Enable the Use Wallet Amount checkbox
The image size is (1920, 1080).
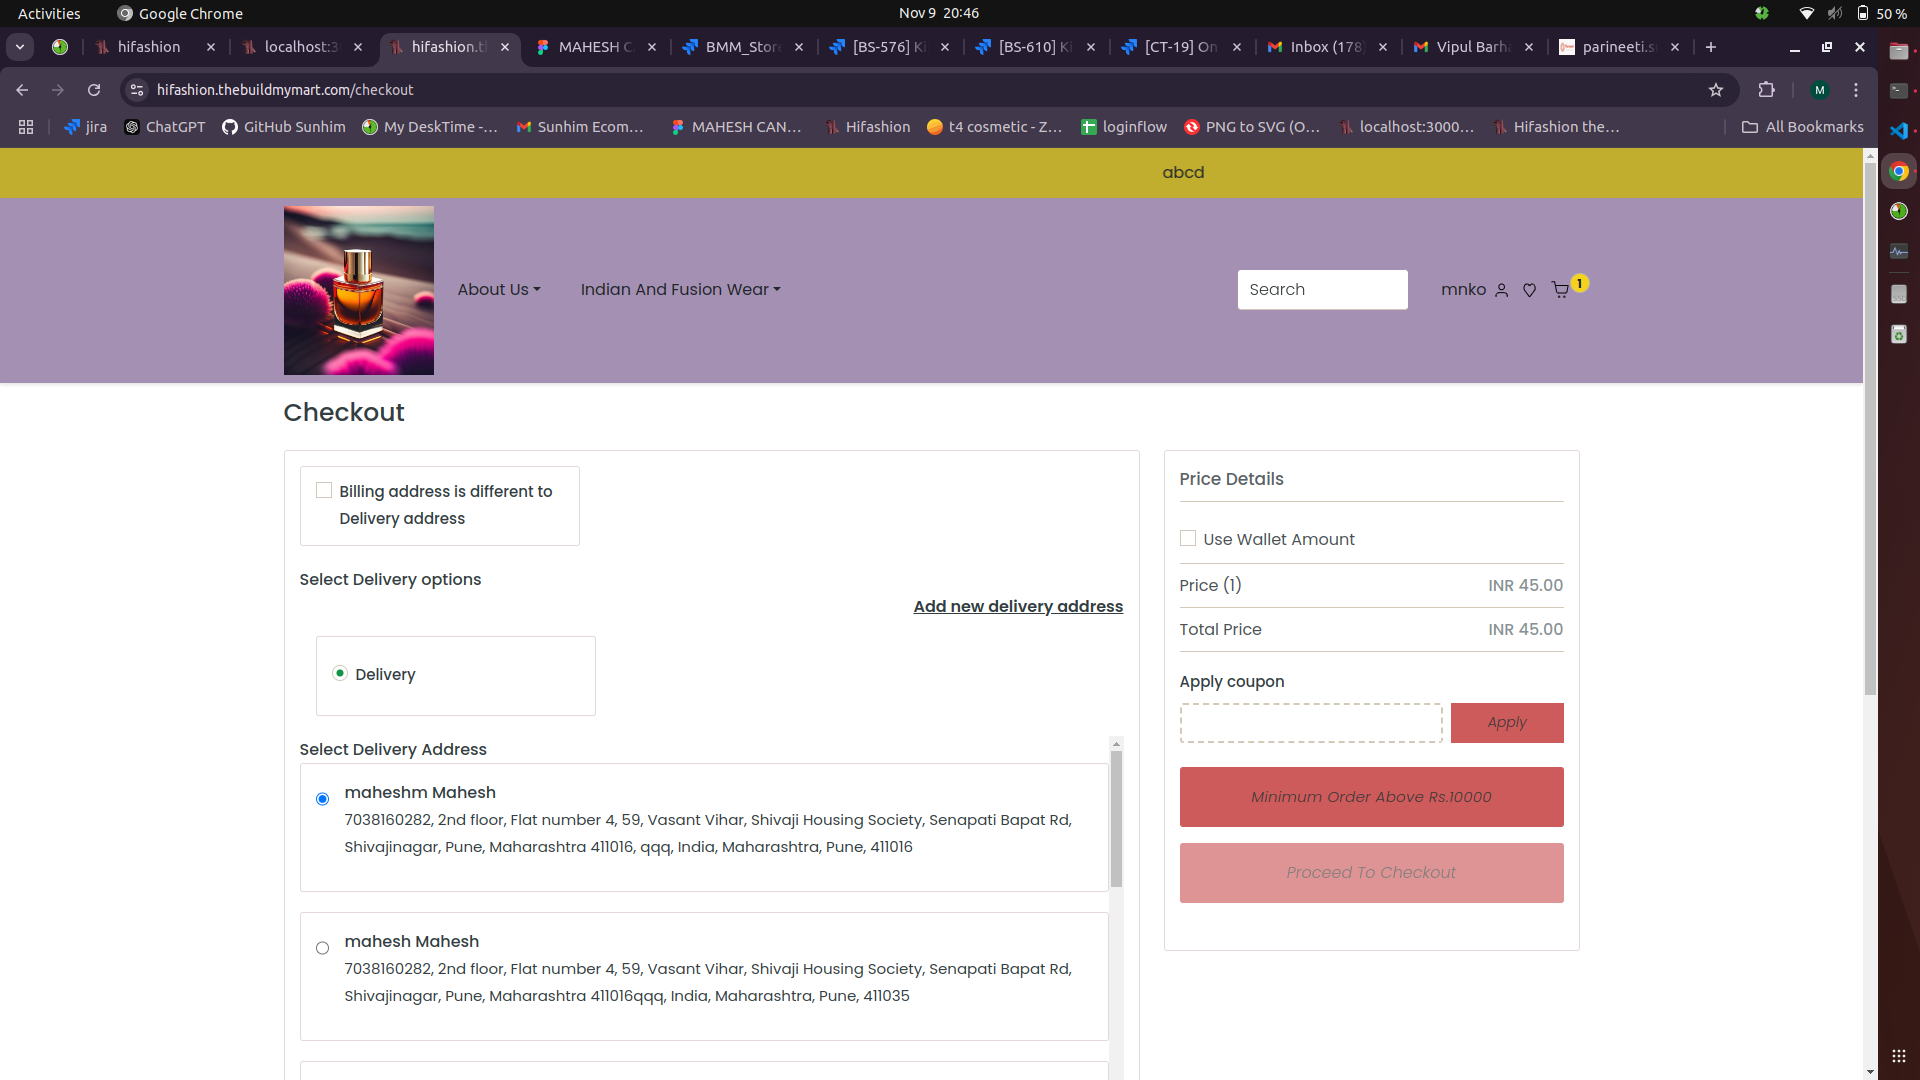1188,538
